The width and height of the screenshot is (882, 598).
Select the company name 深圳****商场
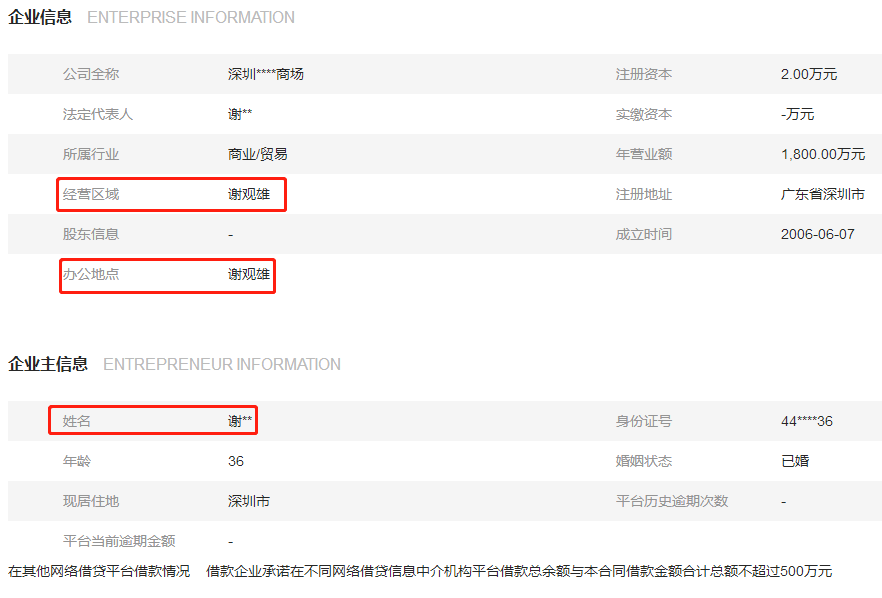click(x=266, y=74)
